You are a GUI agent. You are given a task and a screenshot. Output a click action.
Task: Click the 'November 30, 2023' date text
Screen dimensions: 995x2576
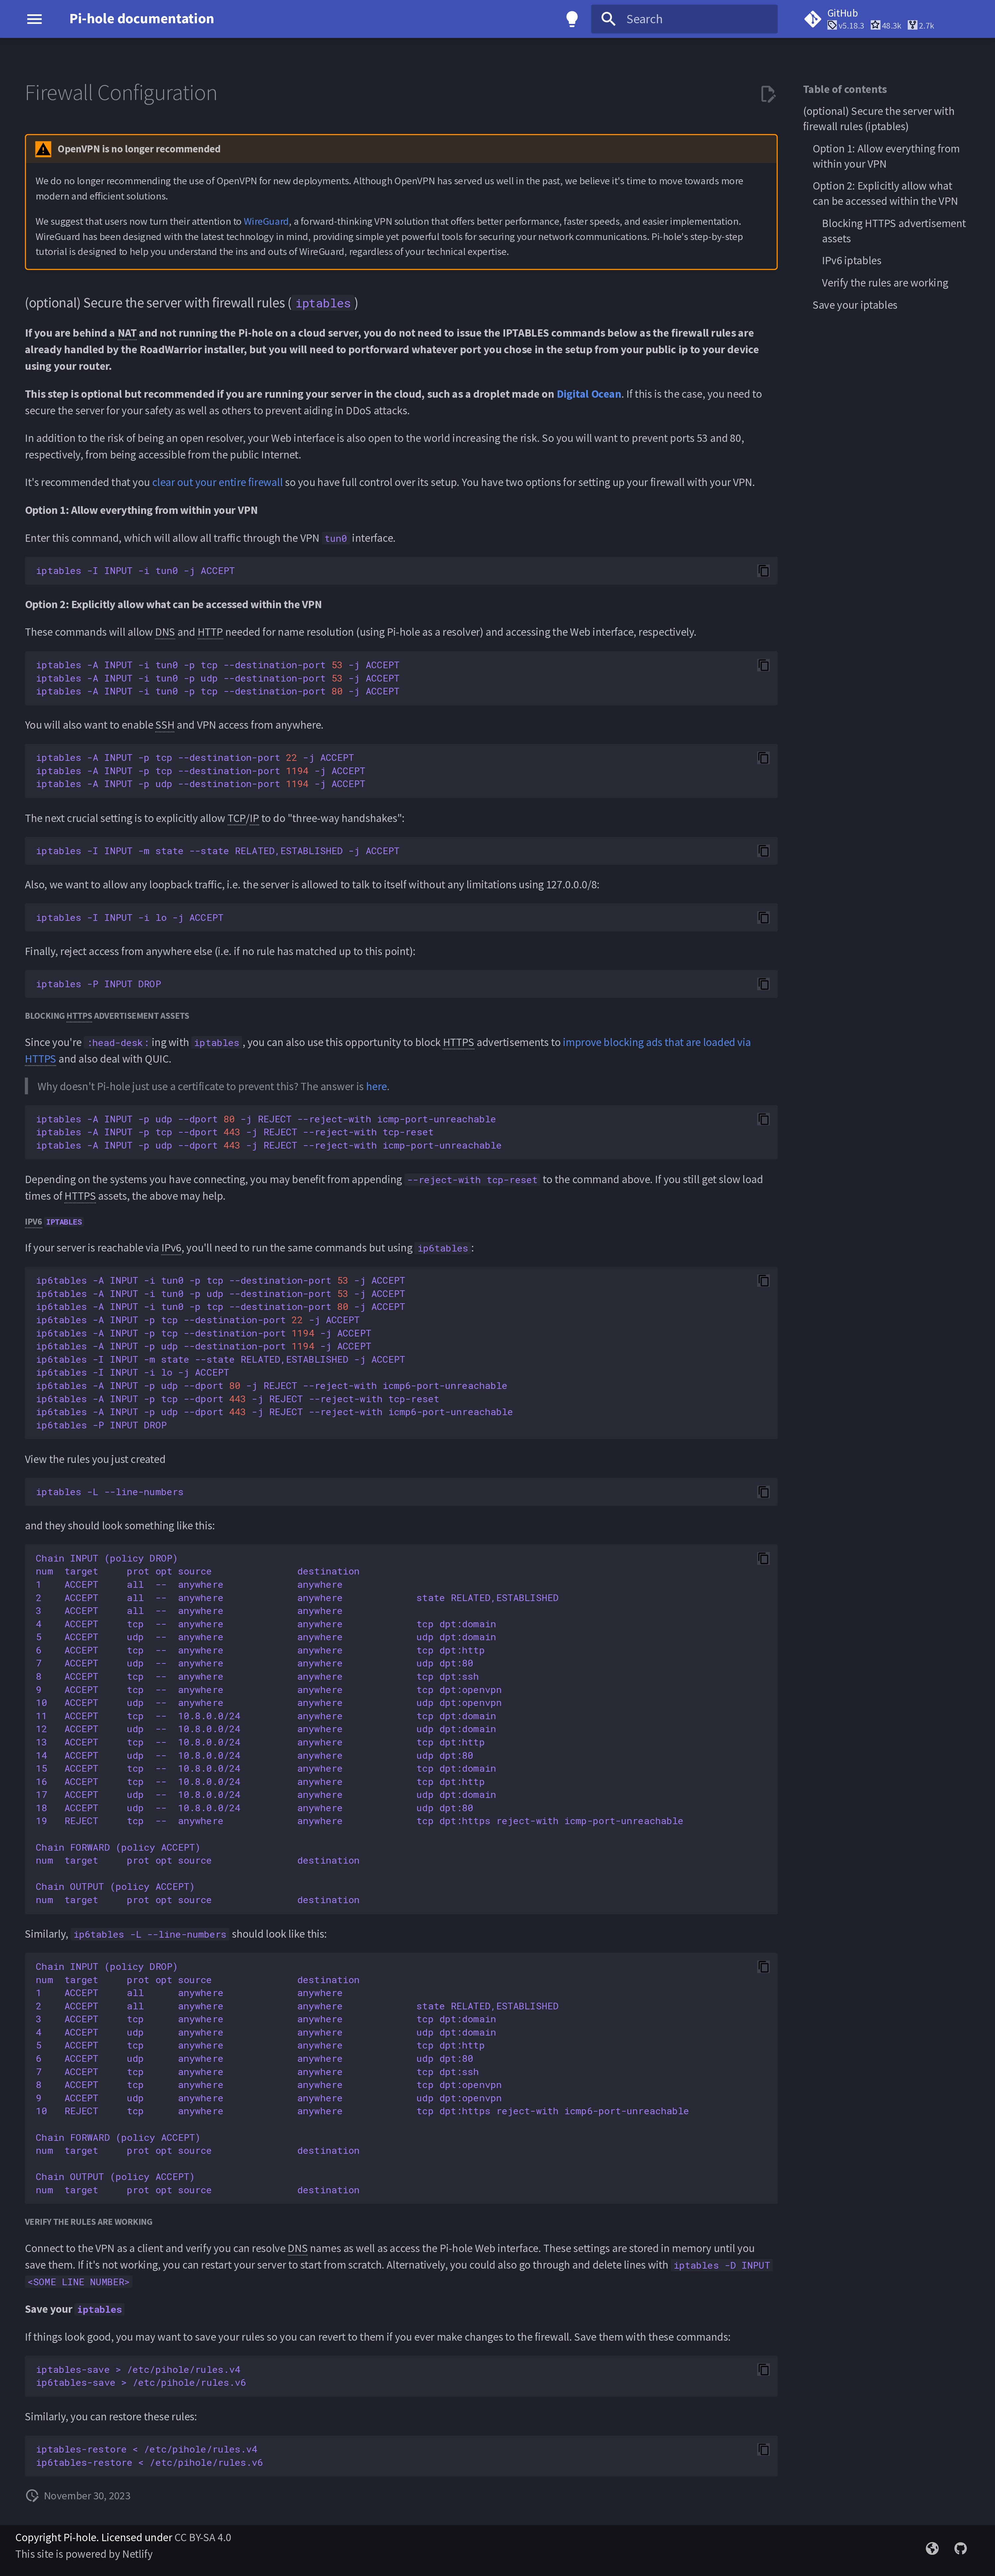(87, 2496)
